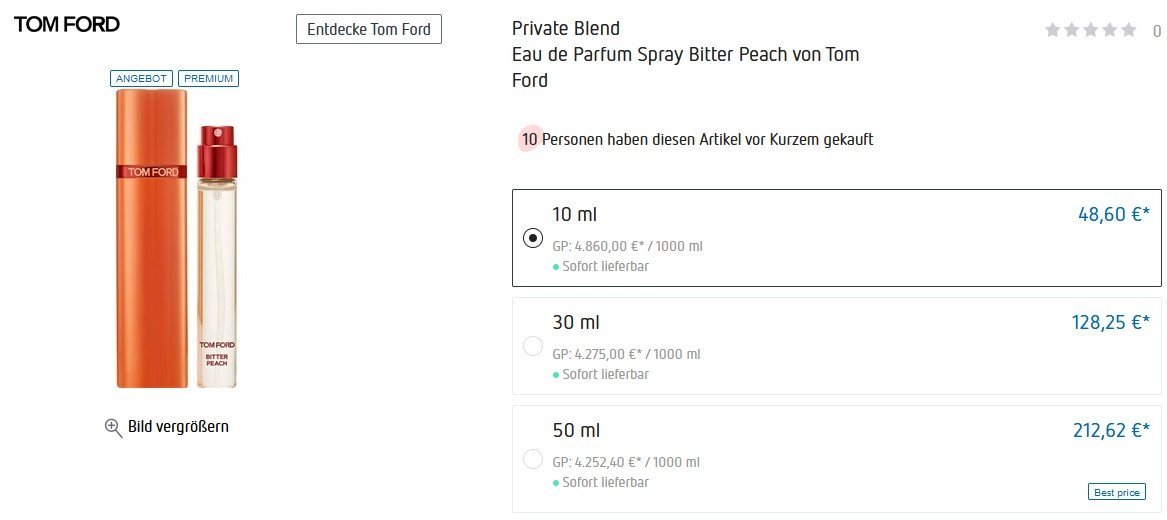Click the ANGEBOT badge on product image

142,78
